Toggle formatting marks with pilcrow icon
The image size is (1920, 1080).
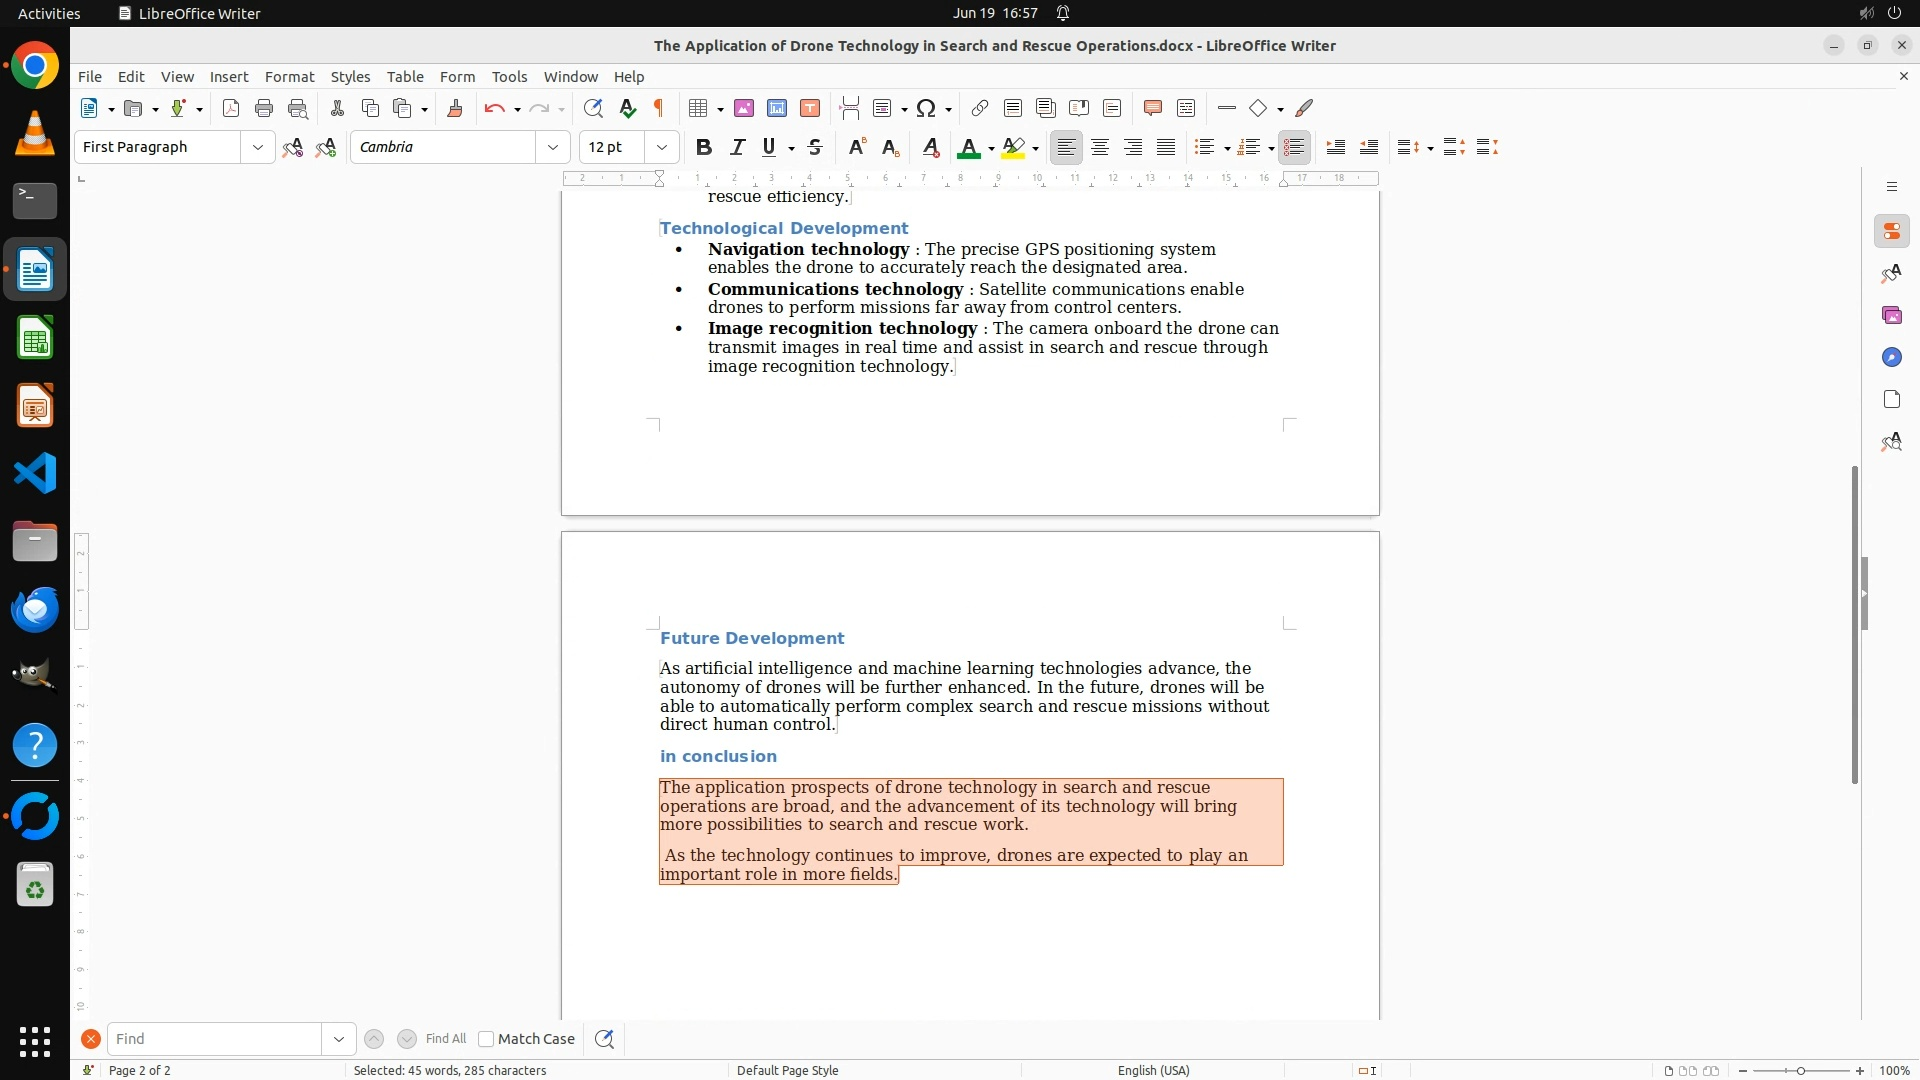point(659,108)
